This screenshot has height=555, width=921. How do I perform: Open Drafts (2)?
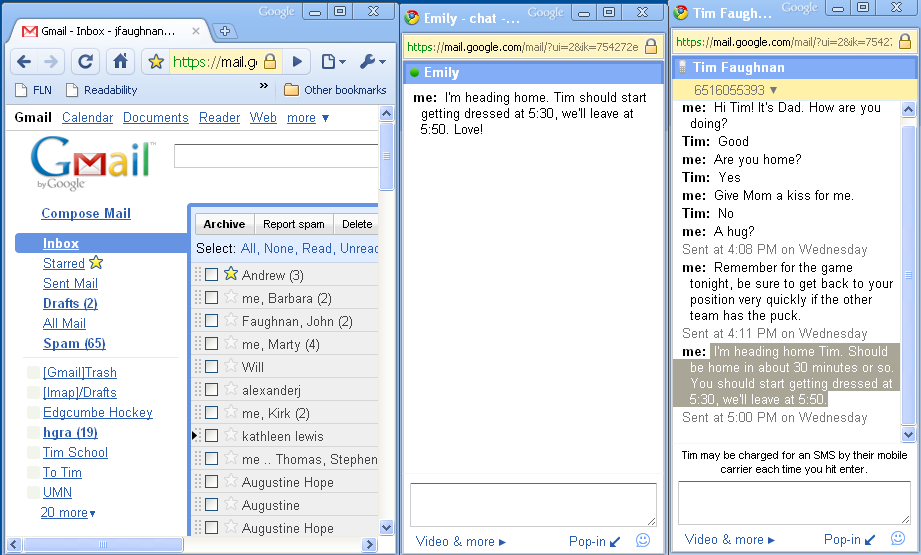(70, 303)
